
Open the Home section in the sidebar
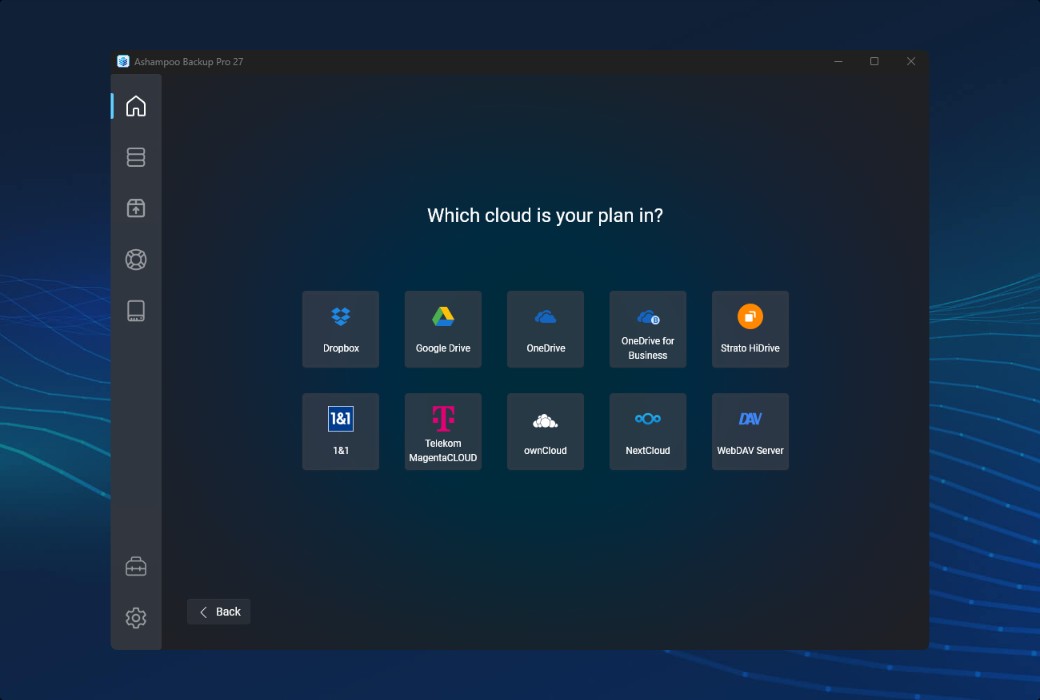point(135,105)
